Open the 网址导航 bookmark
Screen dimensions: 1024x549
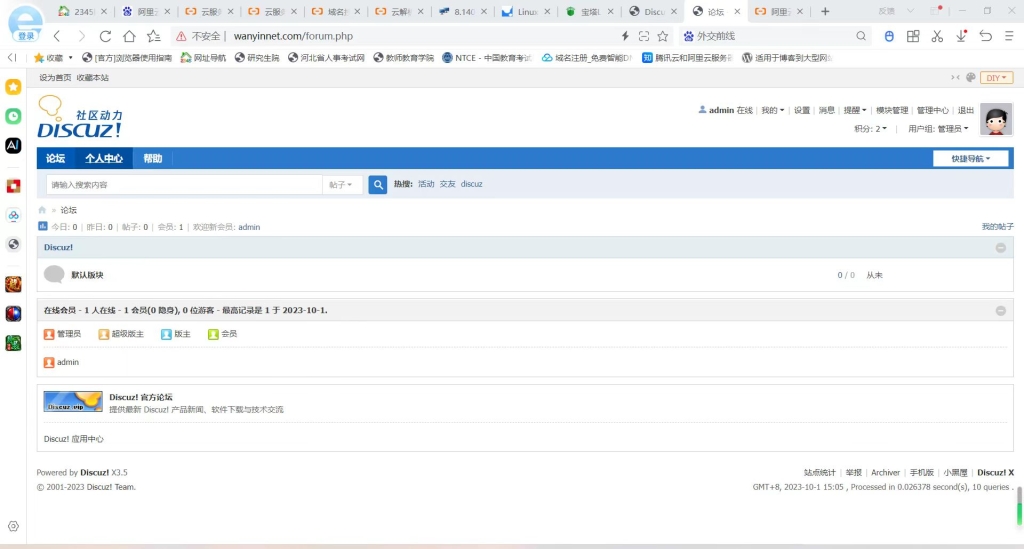pyautogui.click(x=203, y=58)
